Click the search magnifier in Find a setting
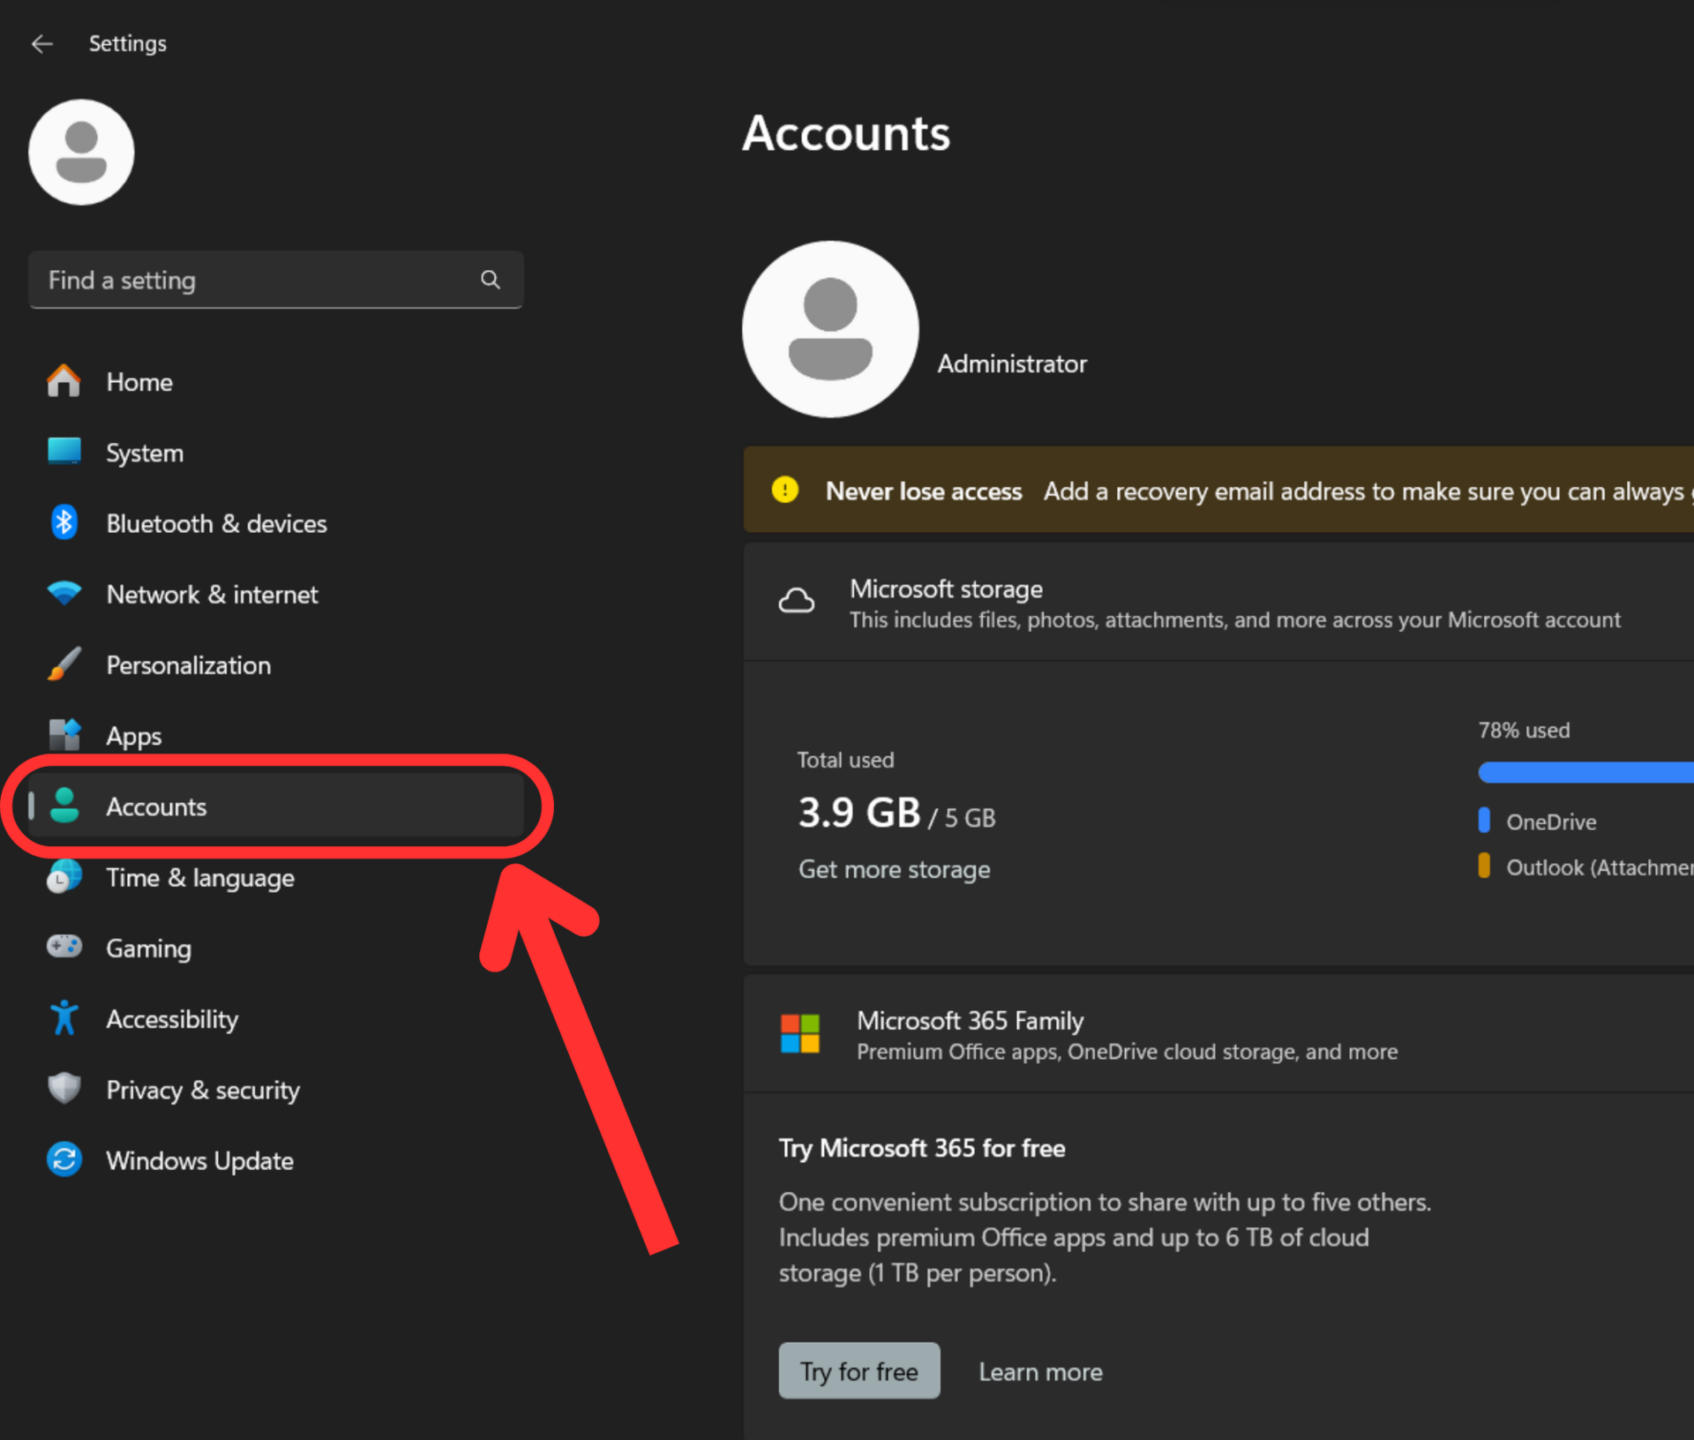 [490, 280]
